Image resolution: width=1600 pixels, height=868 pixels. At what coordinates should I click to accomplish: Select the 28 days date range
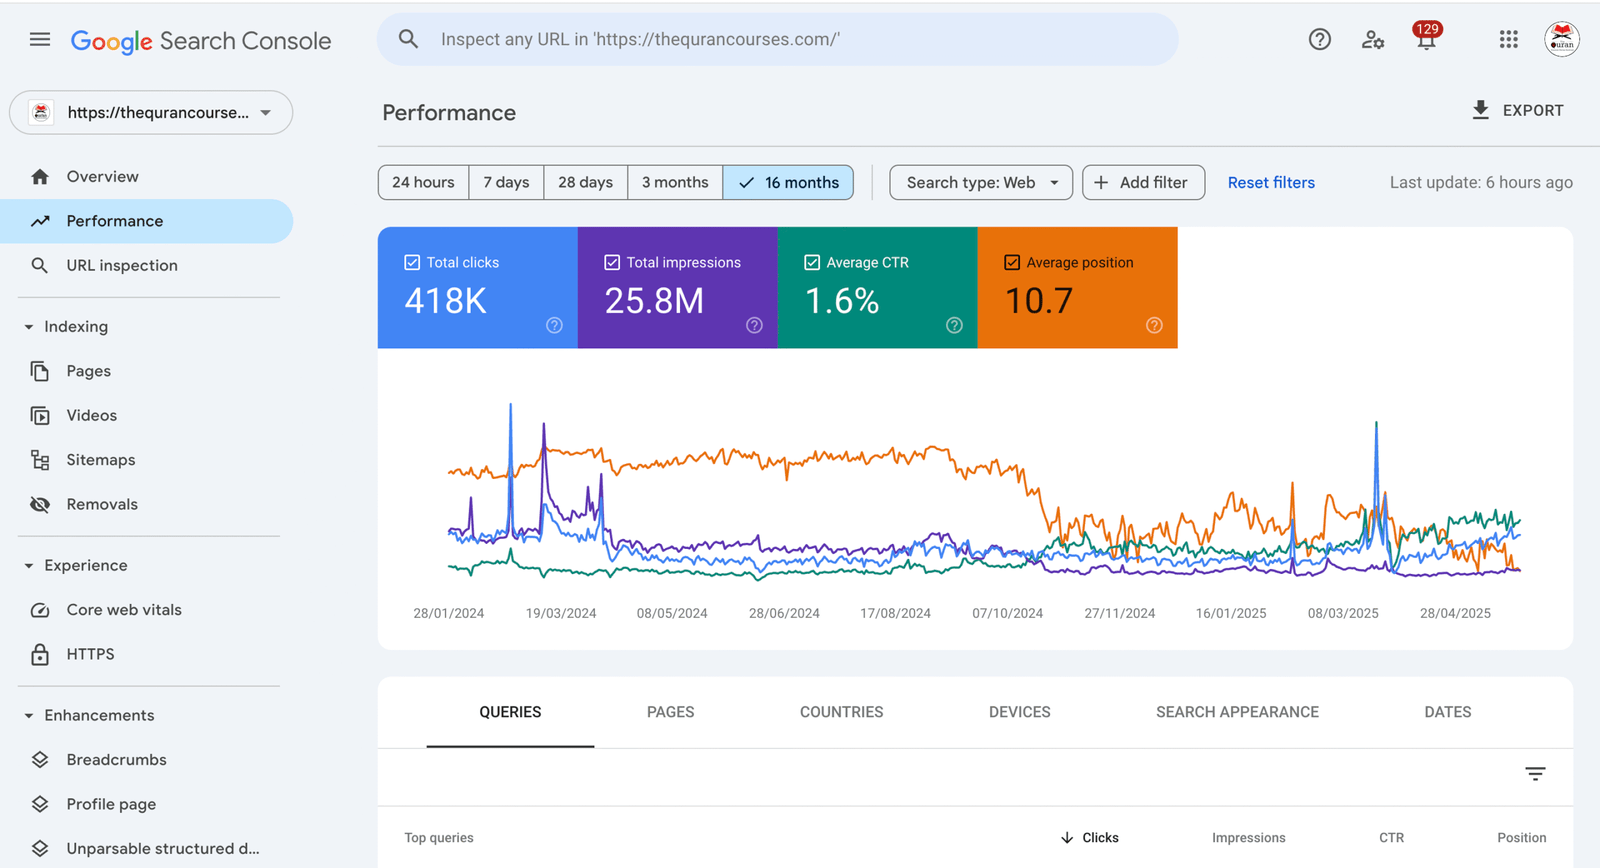tap(585, 182)
